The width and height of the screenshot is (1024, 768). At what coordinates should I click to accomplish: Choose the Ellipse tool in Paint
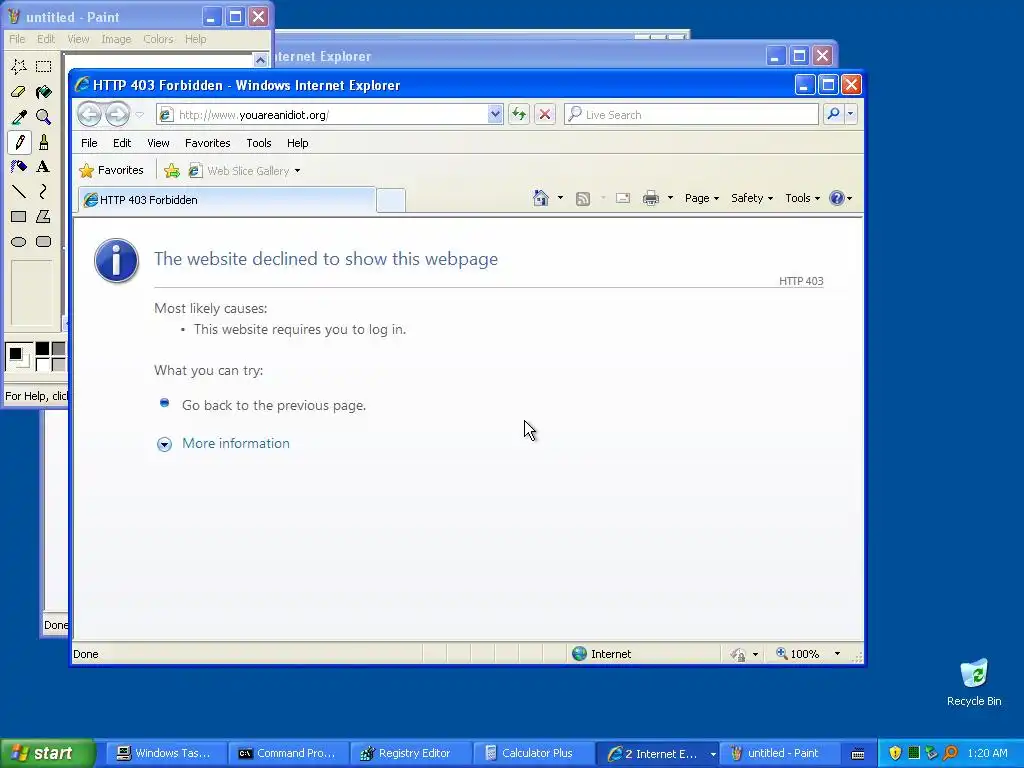click(19, 242)
